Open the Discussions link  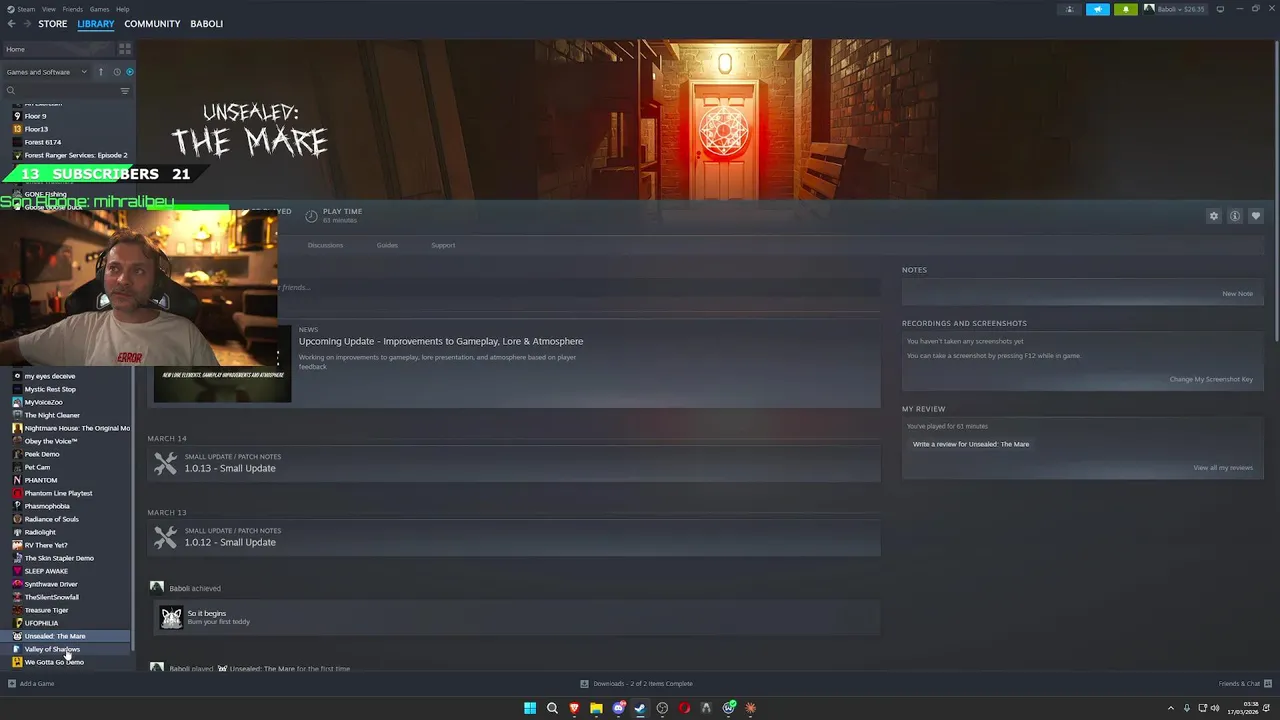[325, 245]
